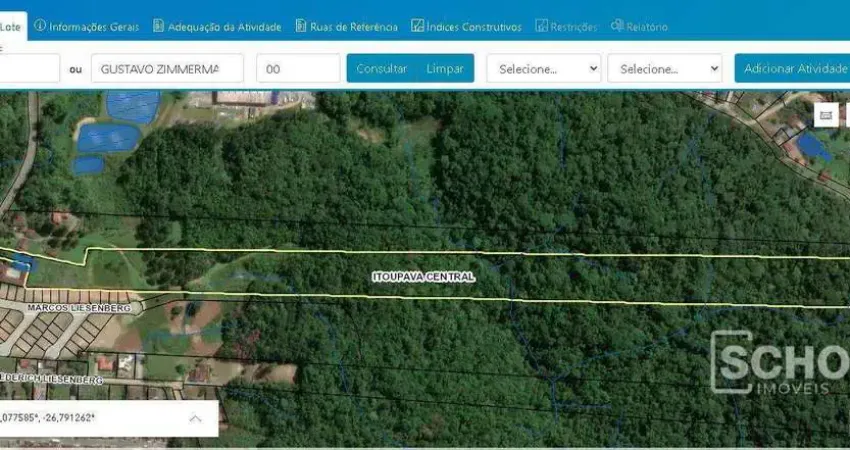
Task: Open the first Selecione dropdown
Action: click(x=543, y=68)
